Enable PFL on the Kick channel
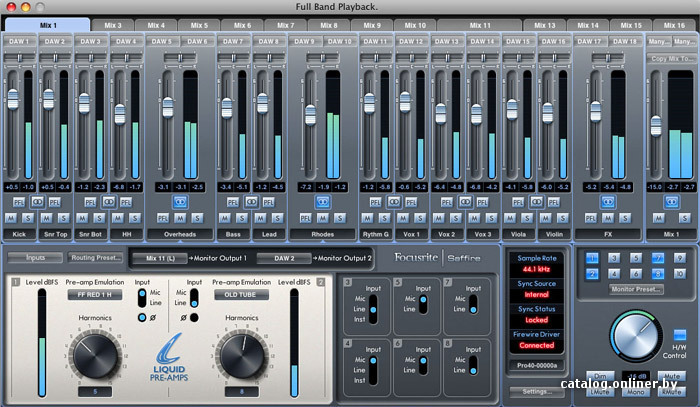Image resolution: width=700 pixels, height=407 pixels. (x=19, y=203)
